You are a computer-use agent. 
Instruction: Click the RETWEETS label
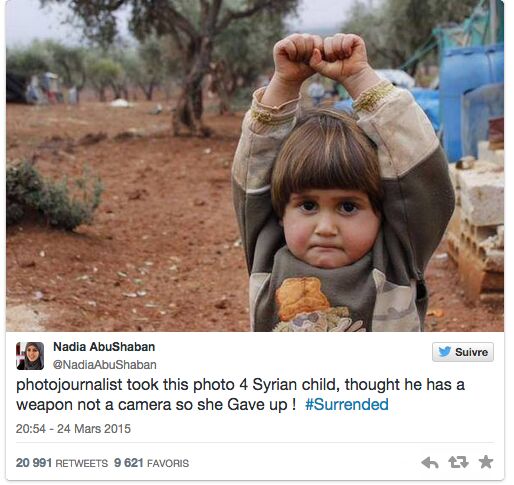[81, 463]
